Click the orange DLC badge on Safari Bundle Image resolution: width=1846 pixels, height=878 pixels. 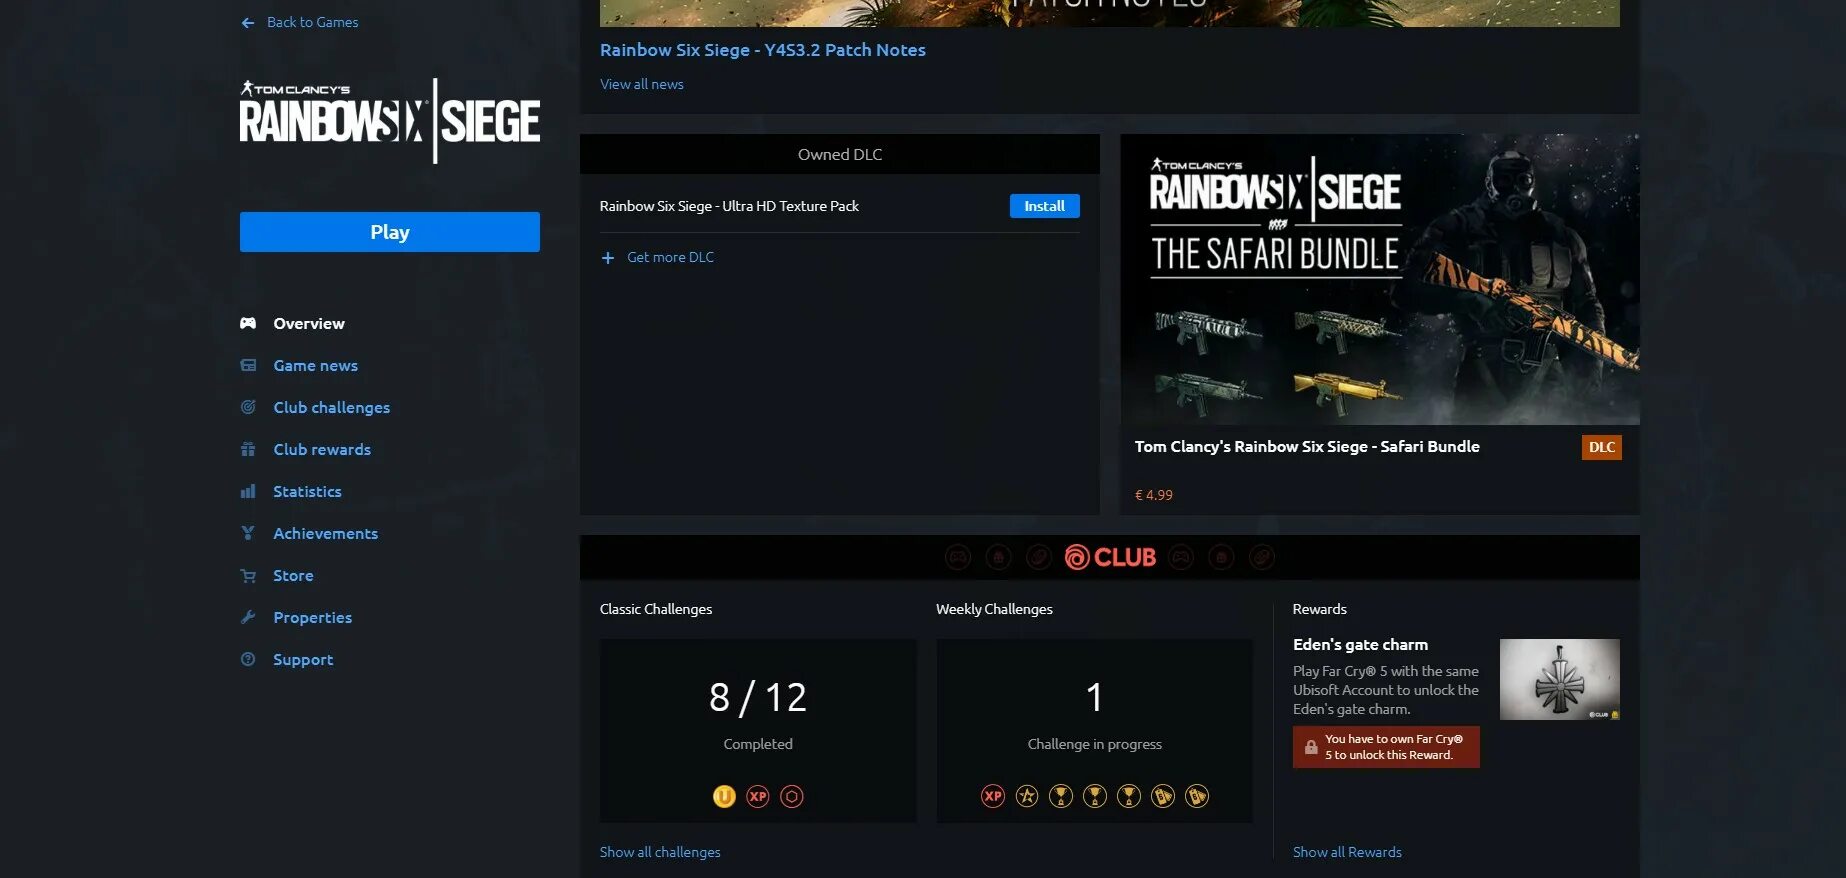tap(1602, 447)
